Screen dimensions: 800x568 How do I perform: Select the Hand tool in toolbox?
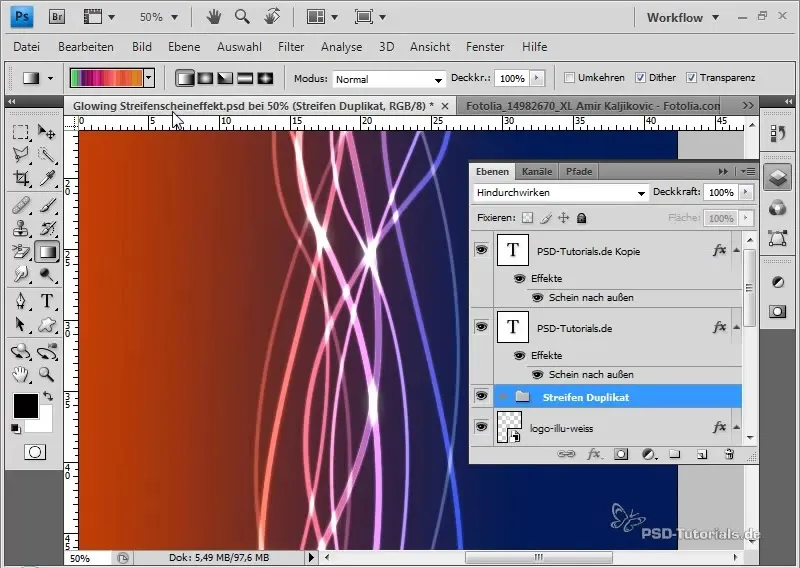pyautogui.click(x=20, y=375)
